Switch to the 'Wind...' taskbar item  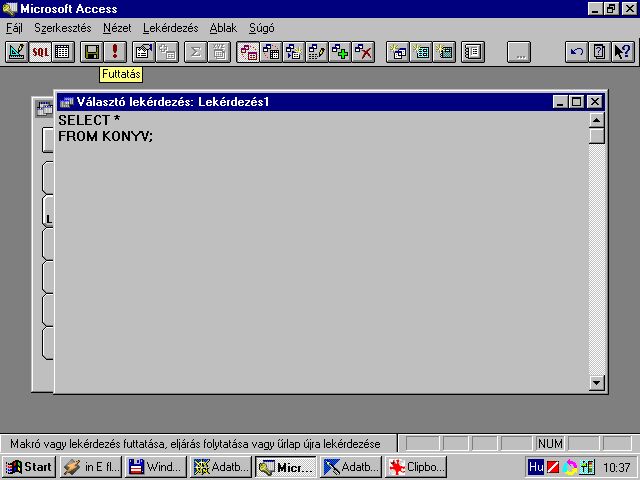[156, 467]
